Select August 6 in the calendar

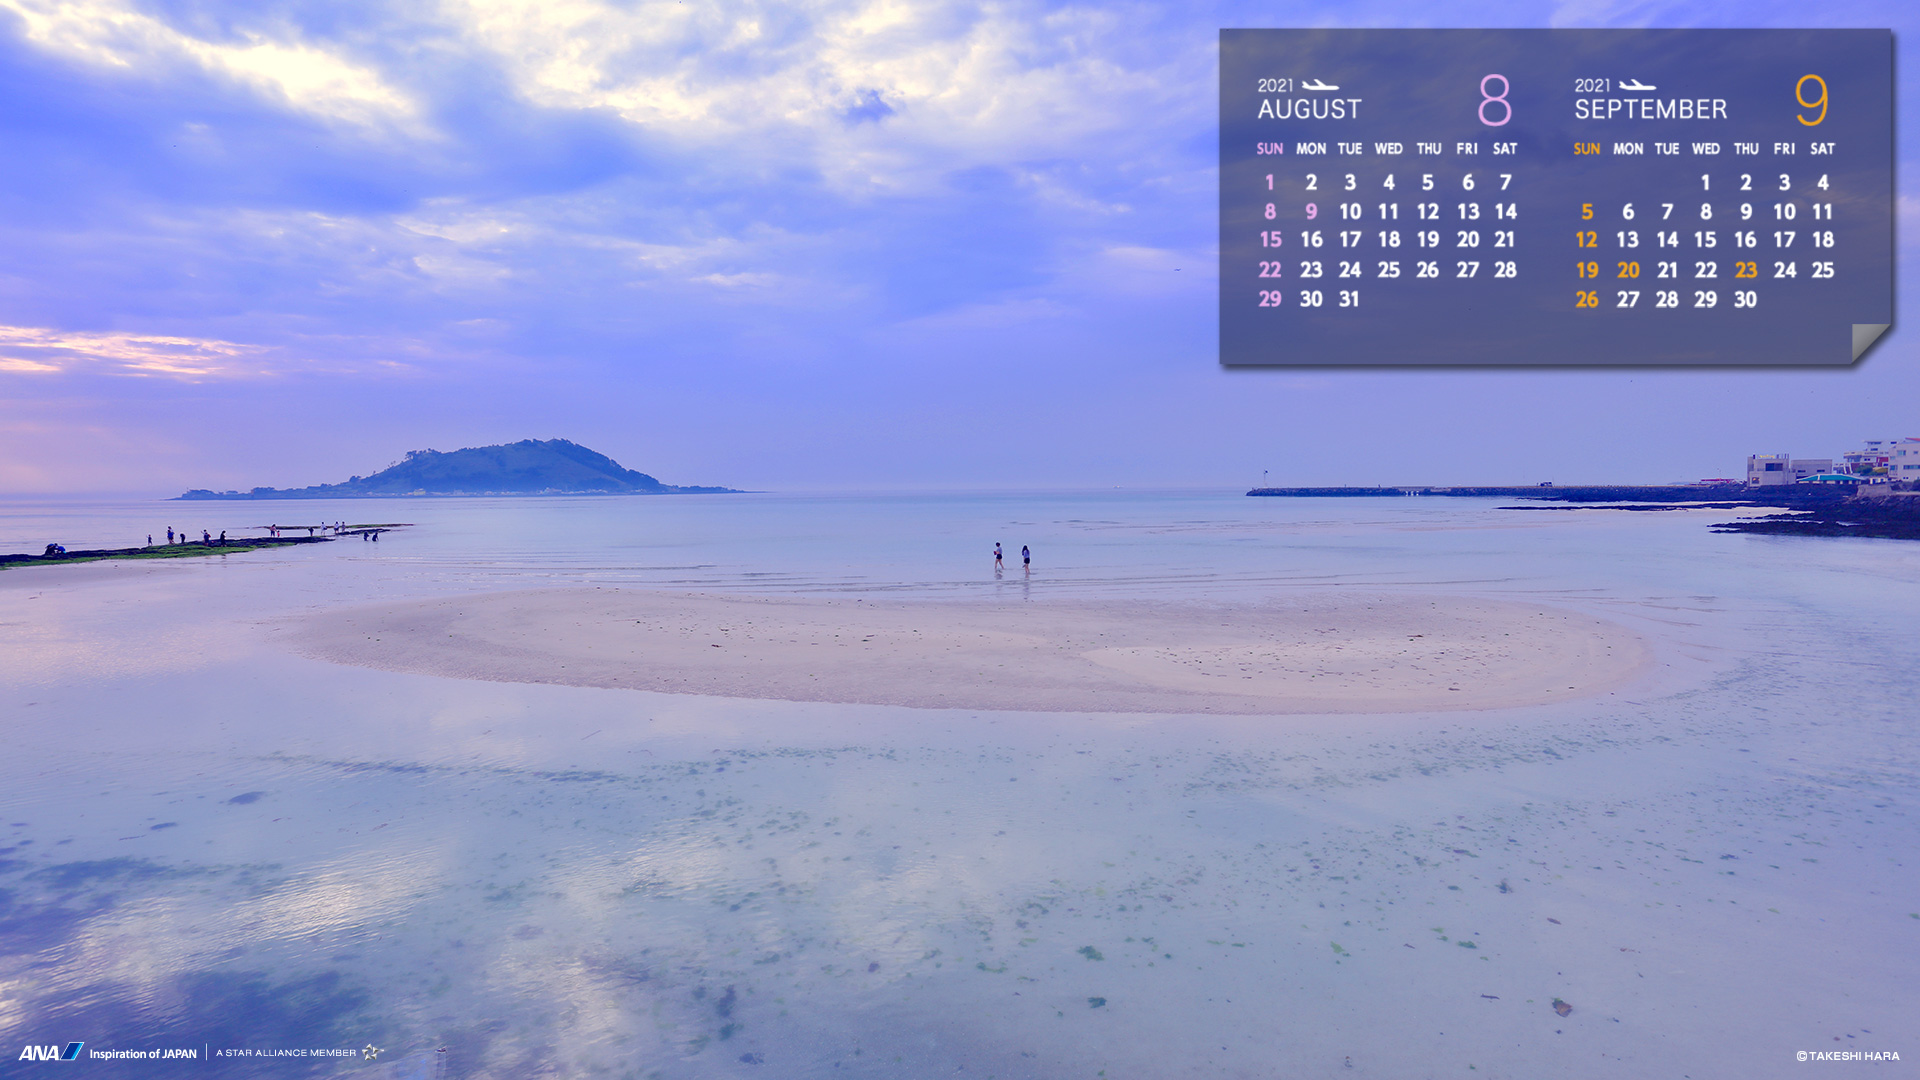click(x=1468, y=182)
